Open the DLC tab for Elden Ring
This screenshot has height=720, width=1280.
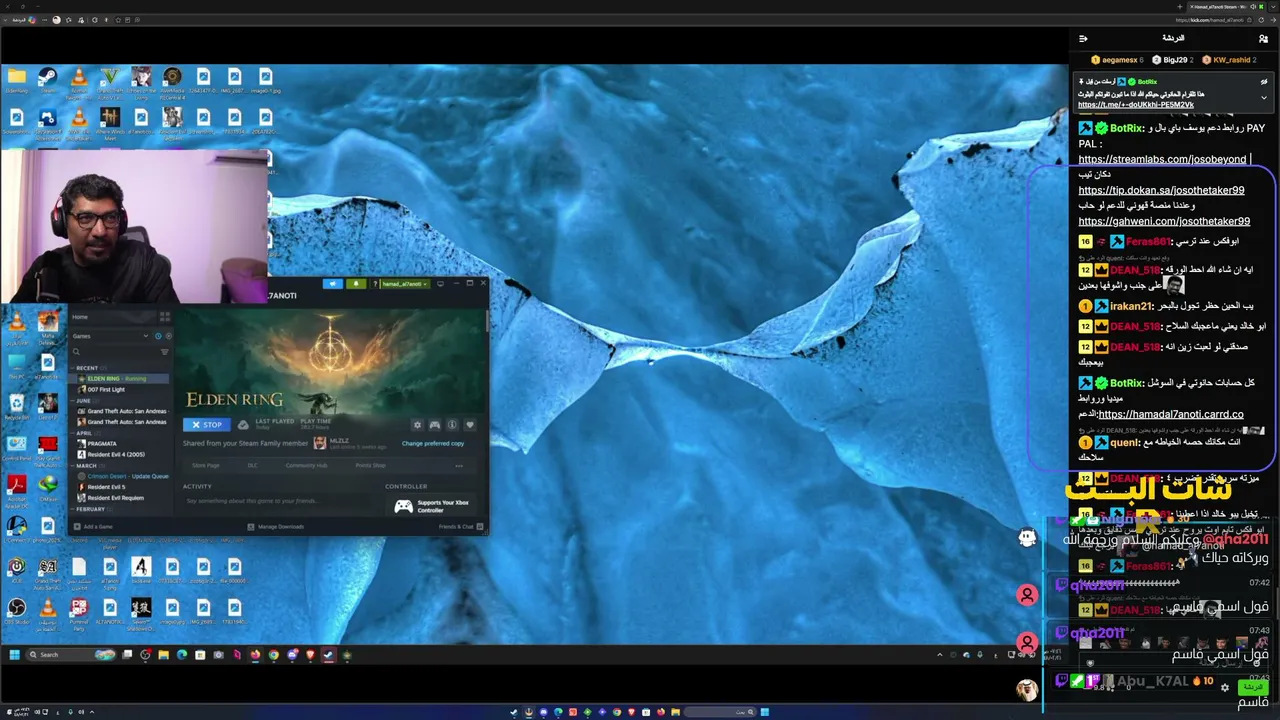(x=253, y=465)
